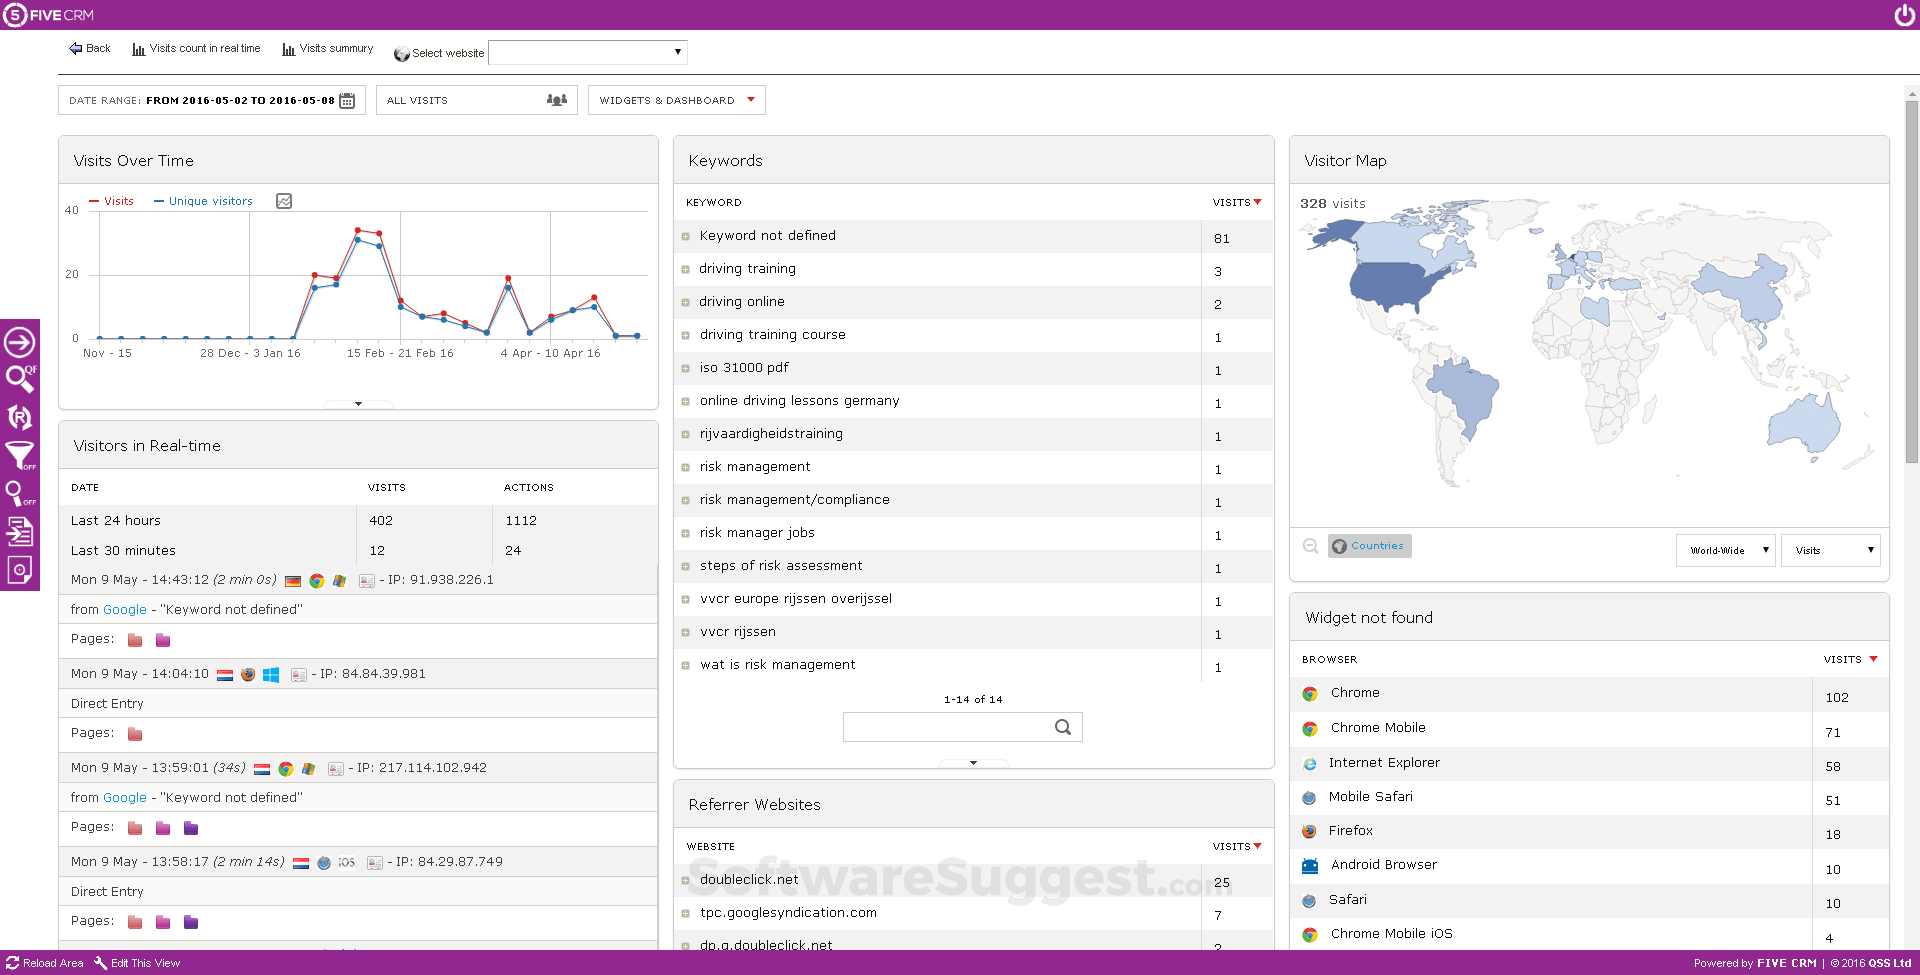Image resolution: width=1920 pixels, height=975 pixels.
Task: Open Edit This View wrench icon
Action: pyautogui.click(x=99, y=963)
